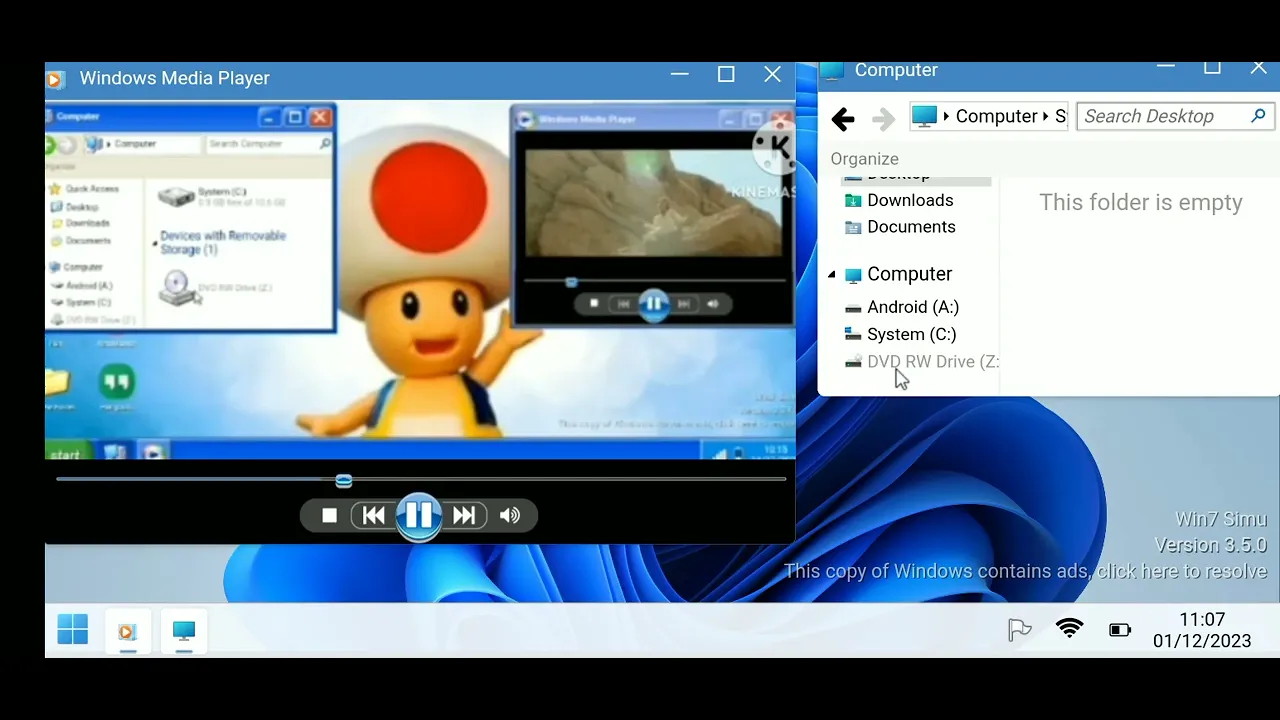
Task: Click the Wi-Fi tray icon
Action: tap(1070, 629)
